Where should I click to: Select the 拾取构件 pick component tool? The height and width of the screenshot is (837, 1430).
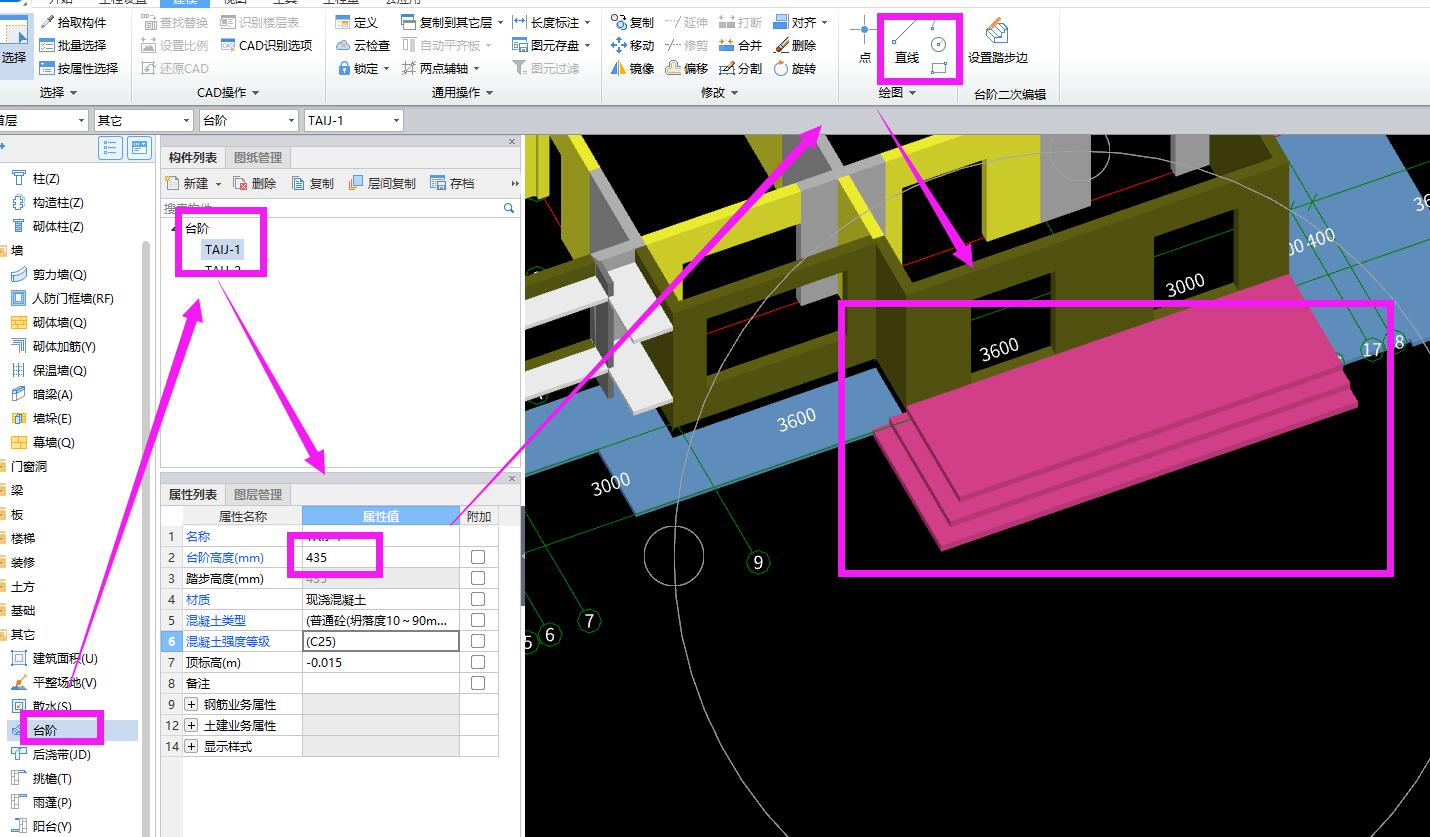pos(73,22)
